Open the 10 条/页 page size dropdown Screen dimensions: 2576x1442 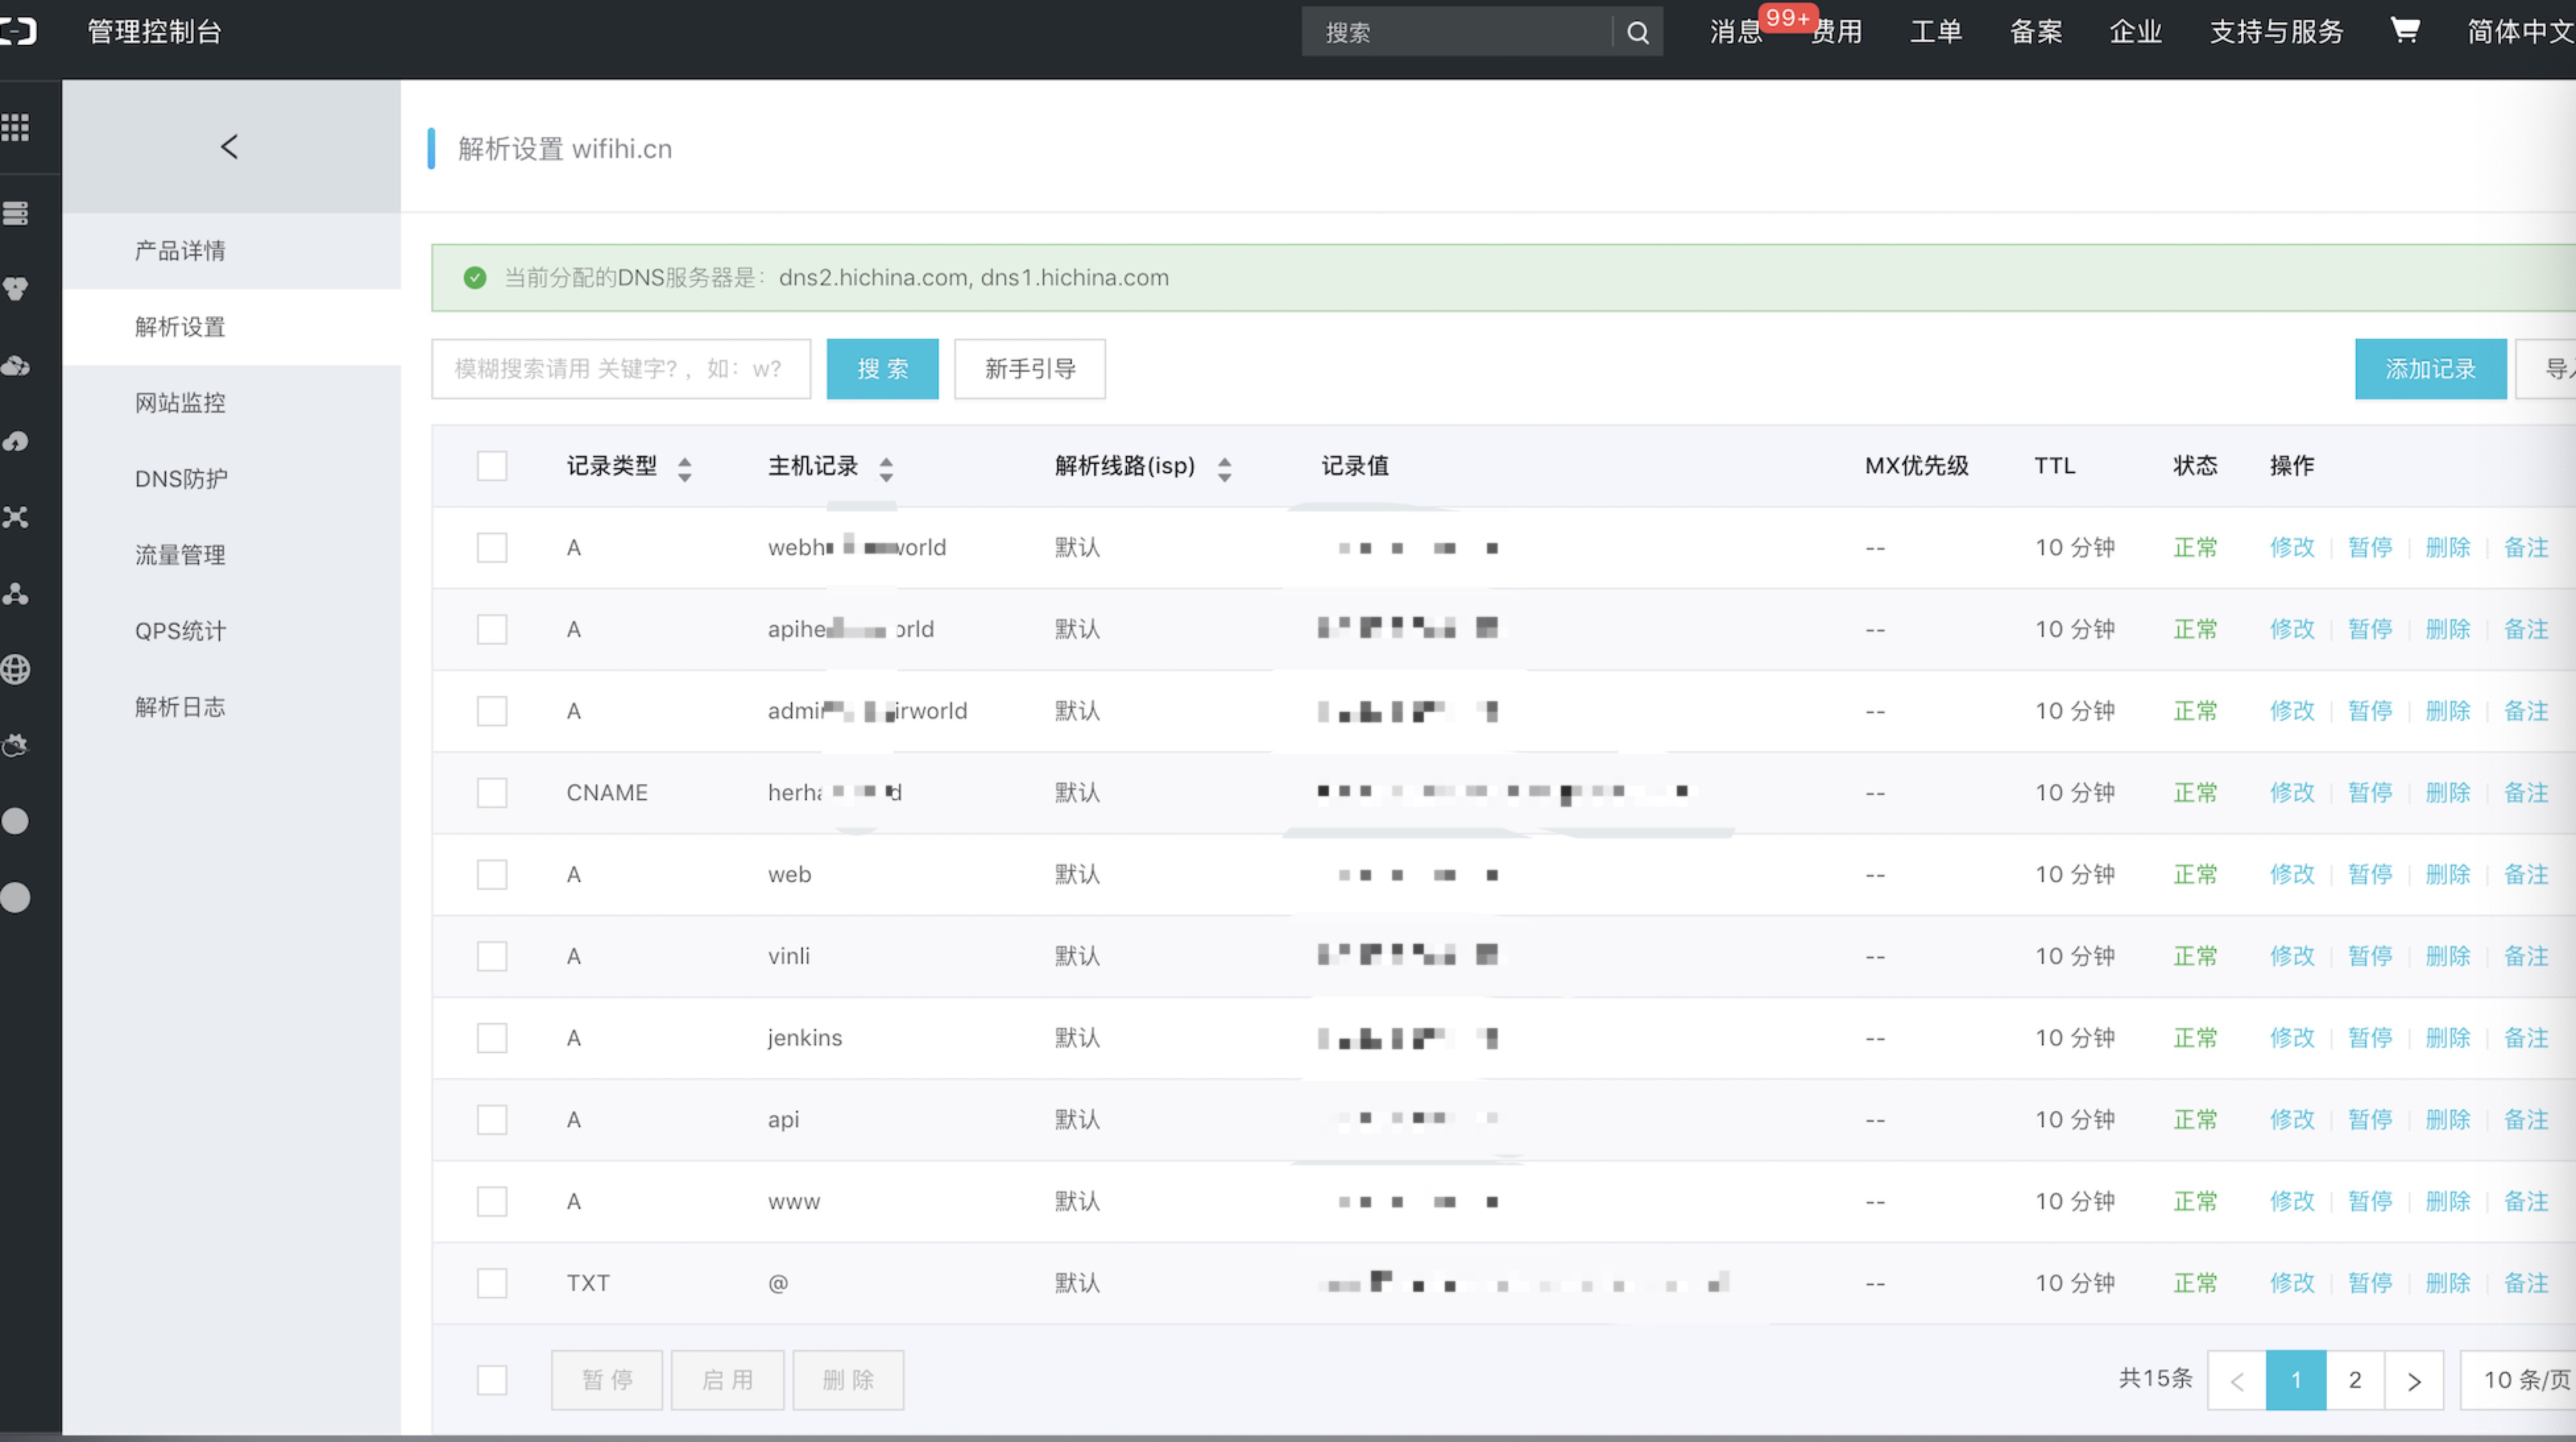pos(2518,1380)
